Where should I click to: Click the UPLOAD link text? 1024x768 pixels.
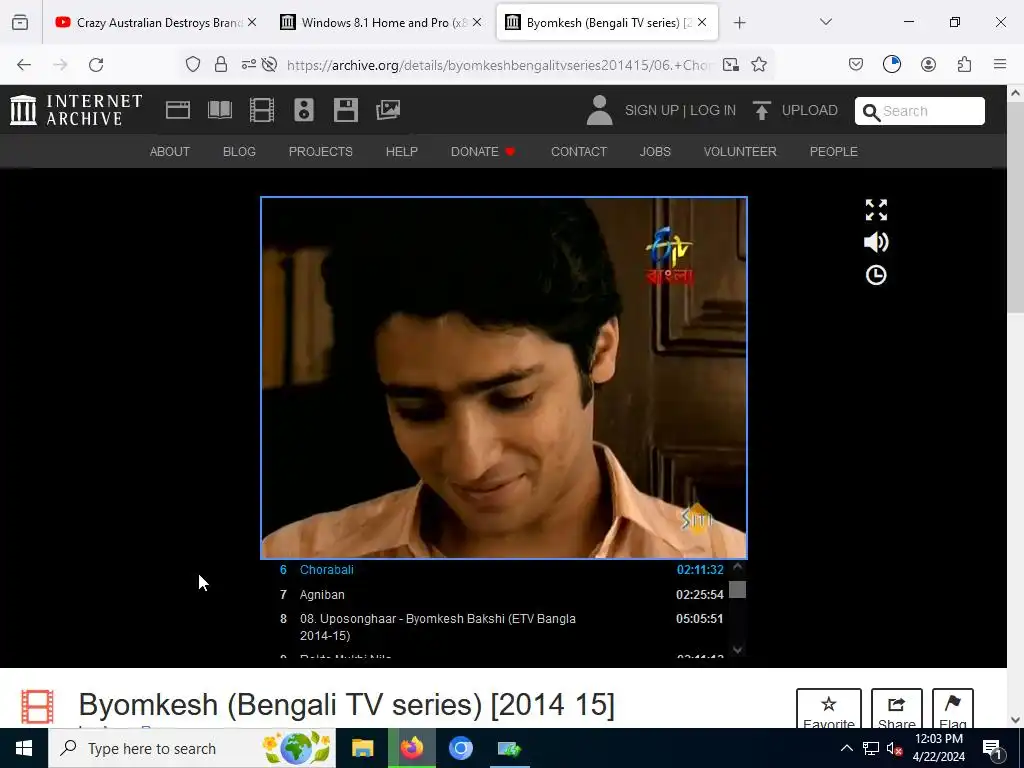[x=809, y=110]
